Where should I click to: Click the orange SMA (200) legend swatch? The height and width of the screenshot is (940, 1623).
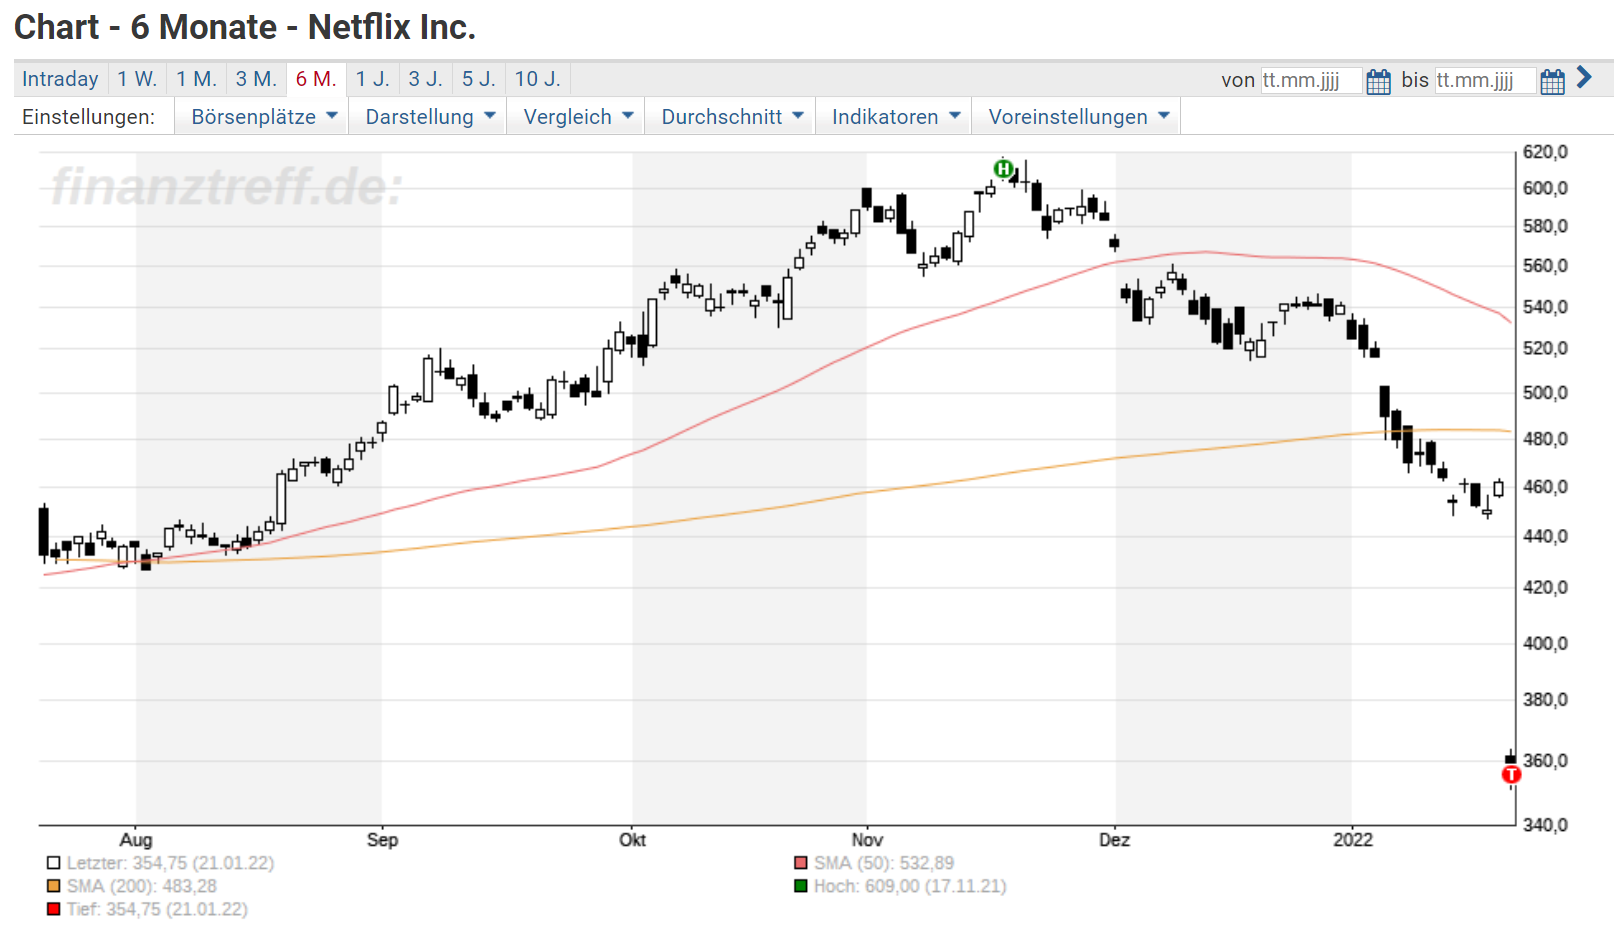pyautogui.click(x=53, y=886)
